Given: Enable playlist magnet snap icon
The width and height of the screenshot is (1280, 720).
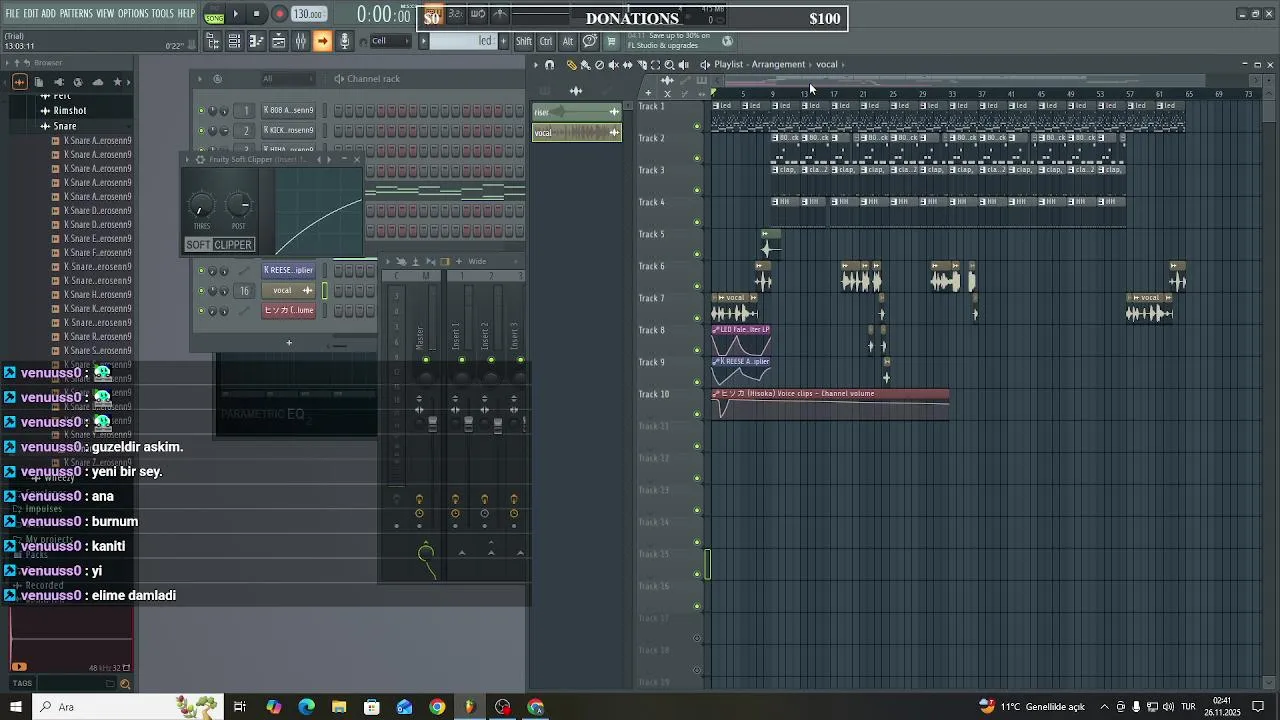Looking at the screenshot, I should 549,65.
